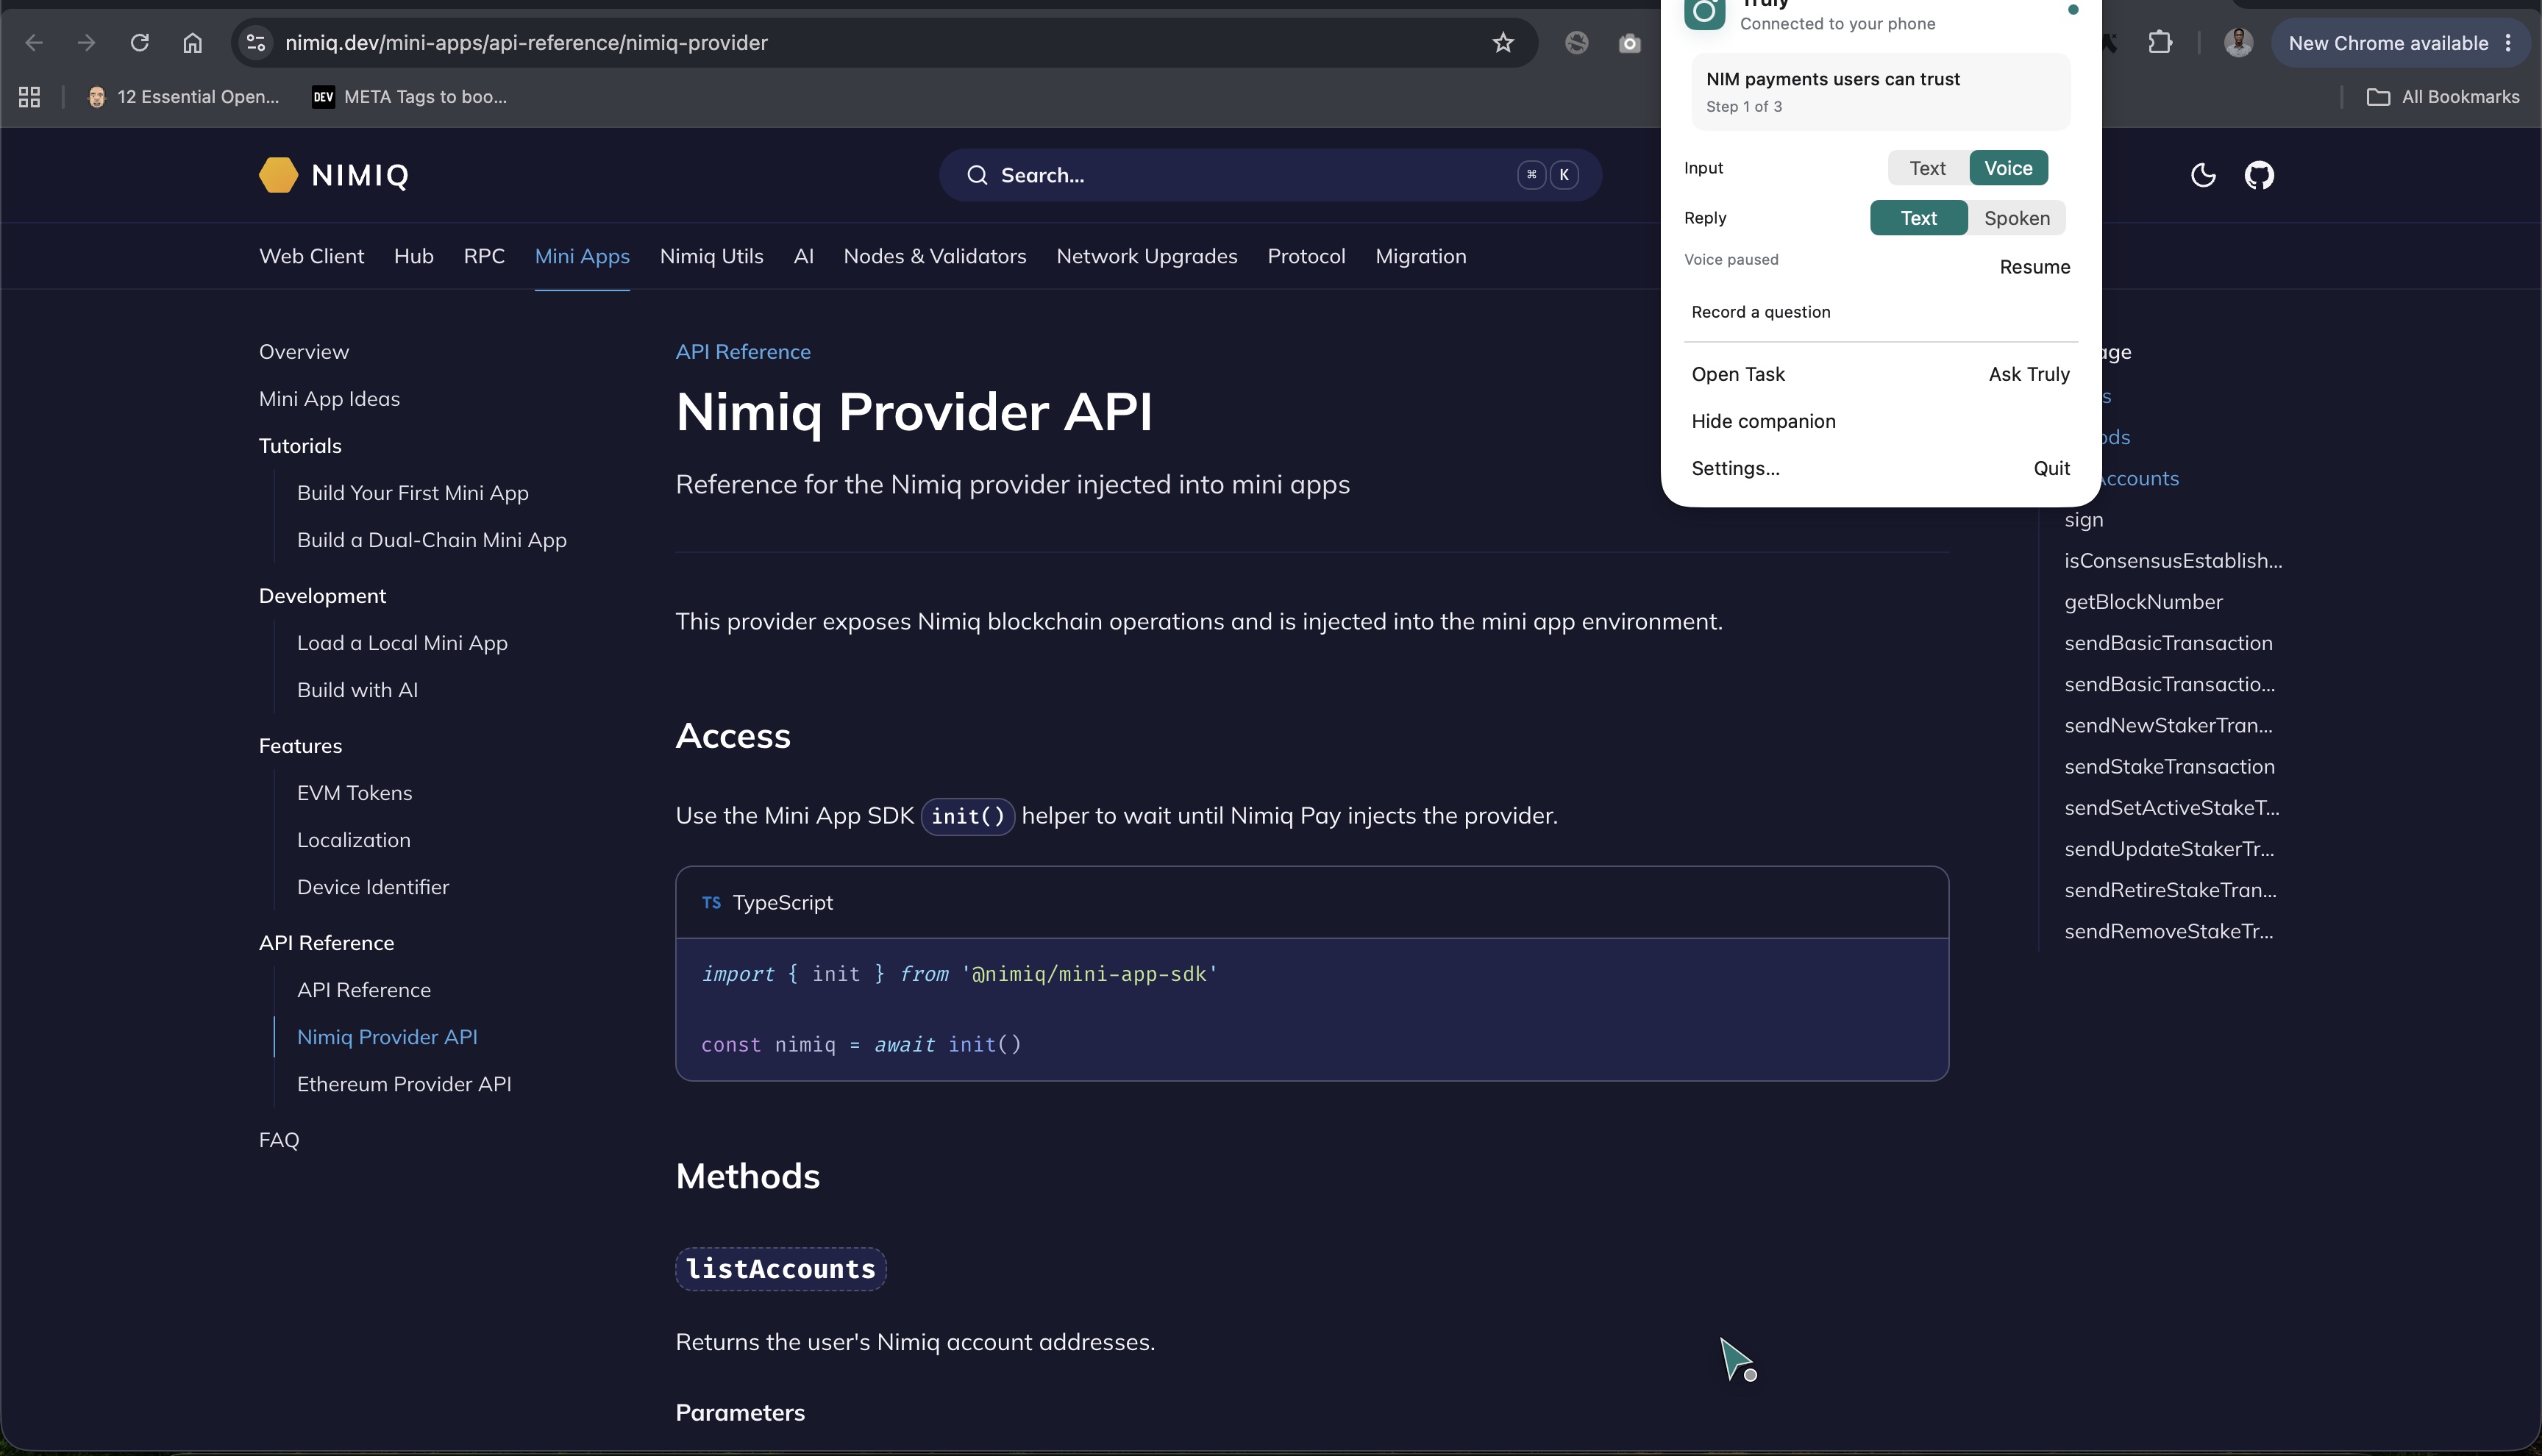Choose Hide companion in the Truly popup
This screenshot has width=2542, height=1456.
pos(1763,421)
